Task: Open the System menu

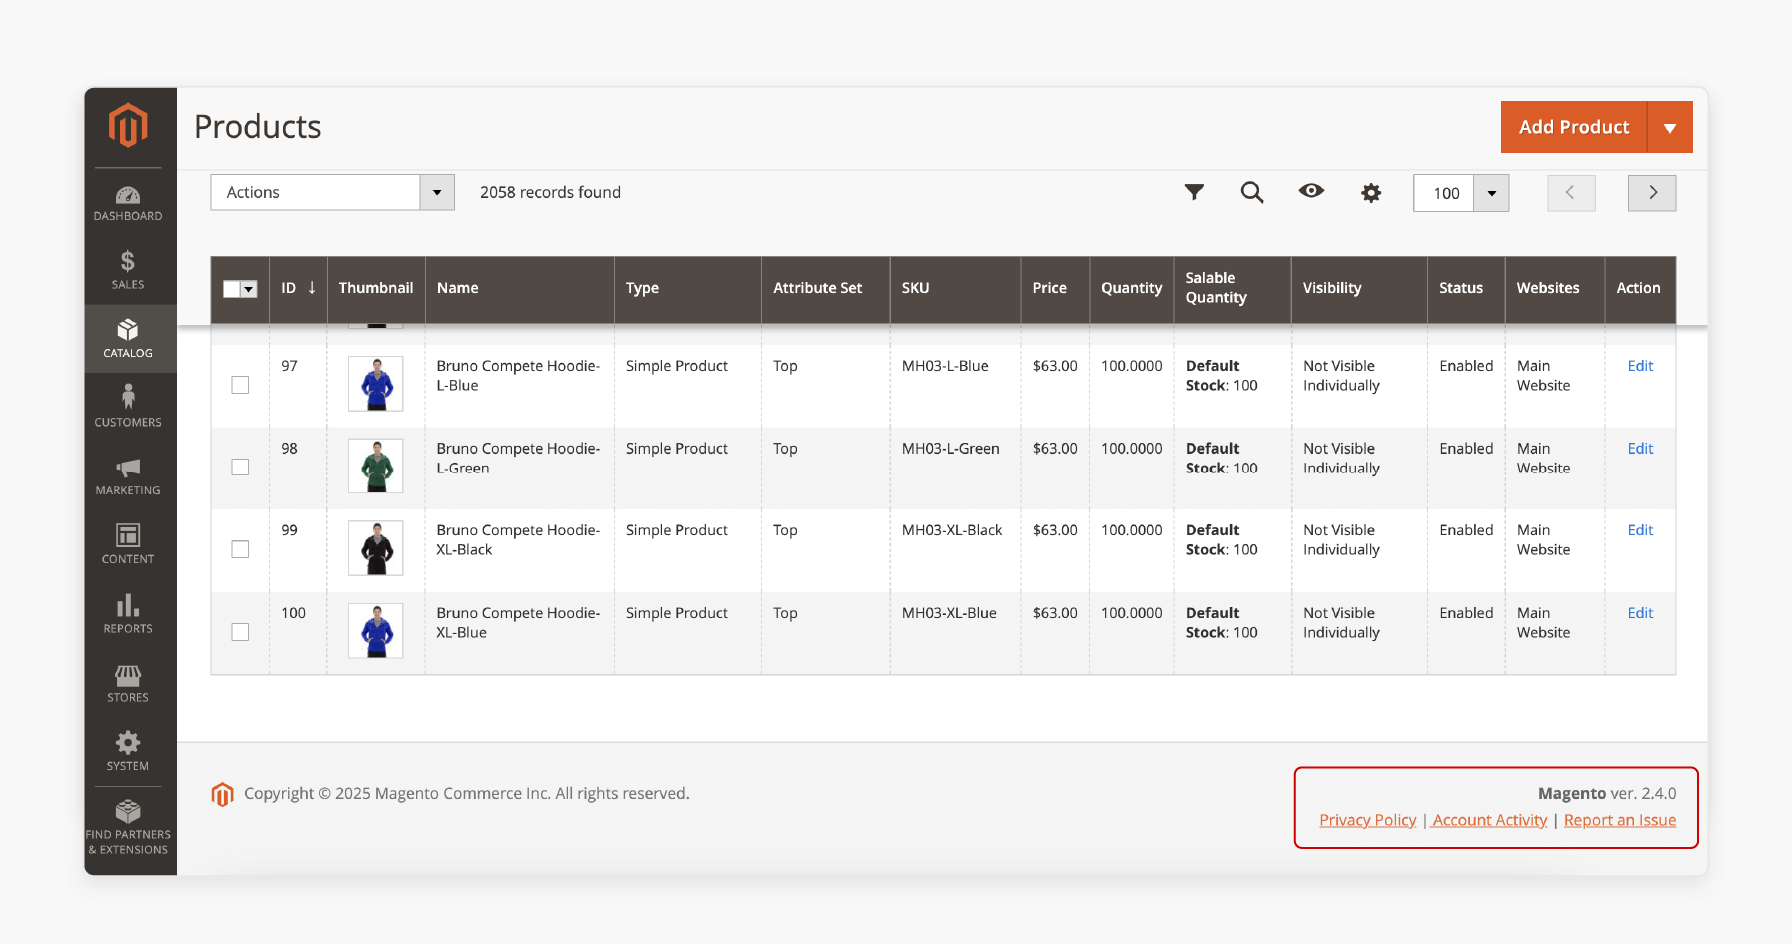Action: click(x=128, y=751)
